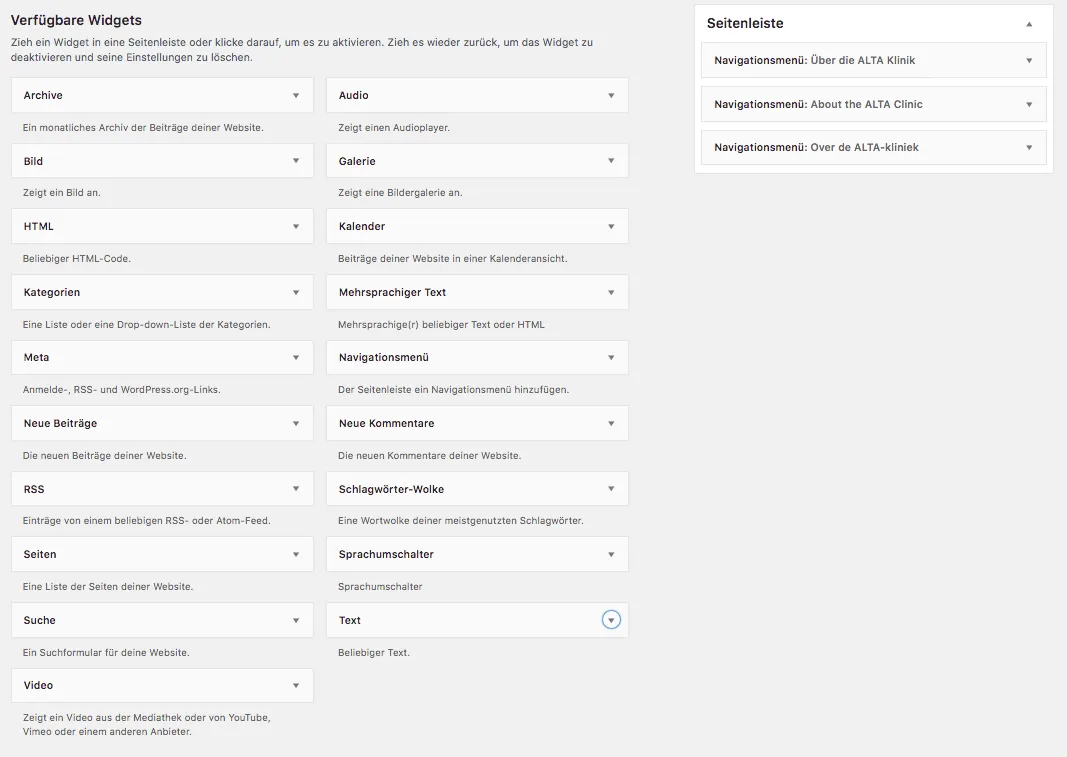
Task: Open the Mehrsprachiger Text widget arrow
Action: coord(611,292)
